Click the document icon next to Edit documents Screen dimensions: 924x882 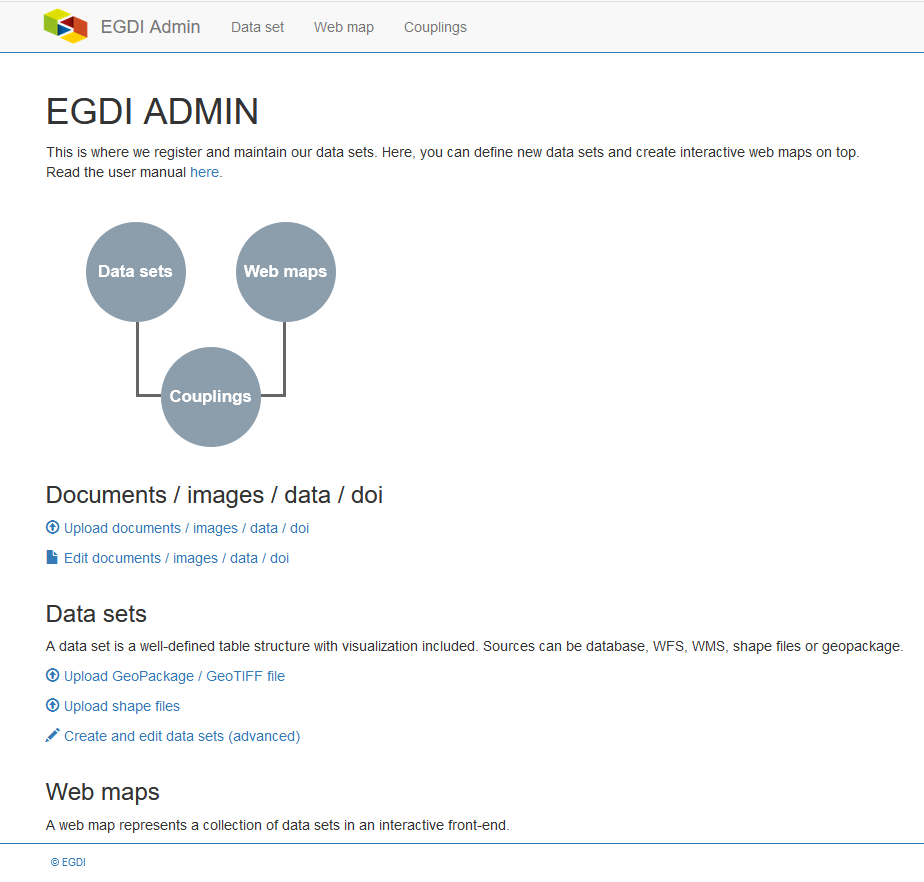pyautogui.click(x=52, y=557)
